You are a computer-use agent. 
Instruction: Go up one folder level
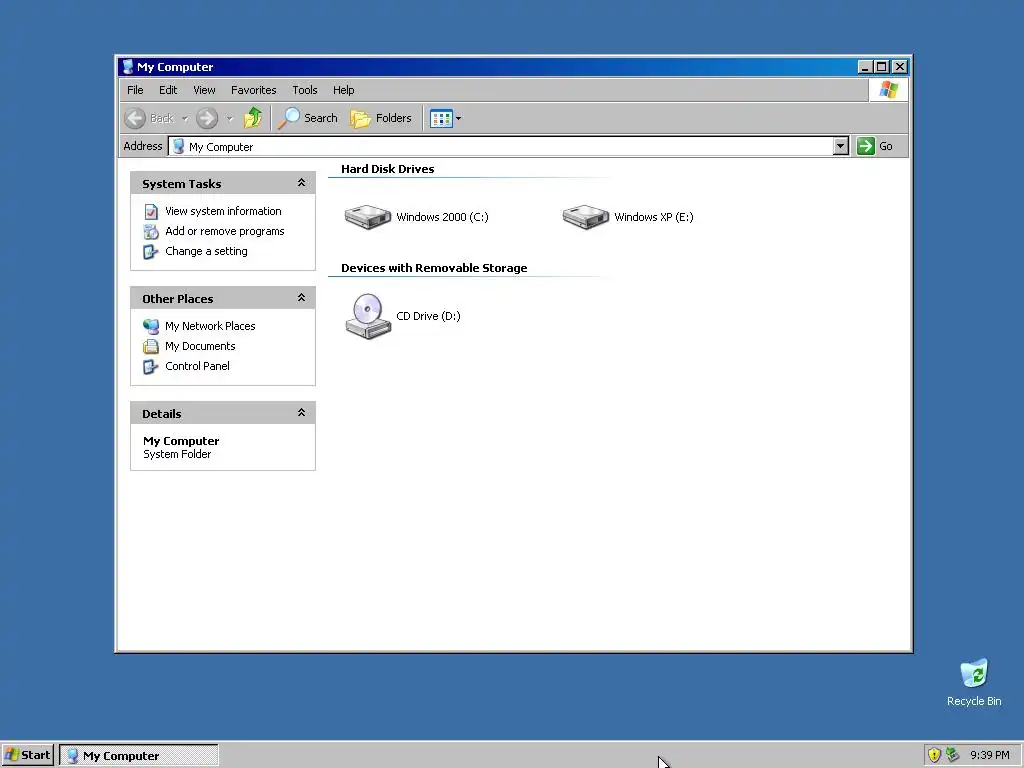pos(253,118)
